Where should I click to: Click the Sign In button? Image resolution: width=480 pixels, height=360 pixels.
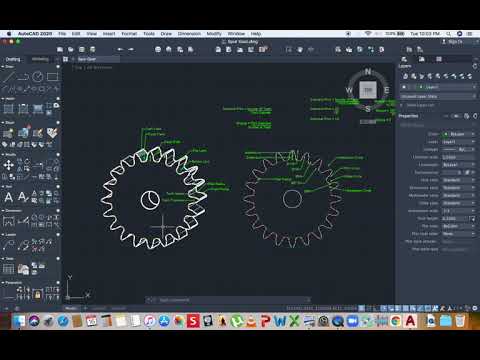tap(452, 42)
